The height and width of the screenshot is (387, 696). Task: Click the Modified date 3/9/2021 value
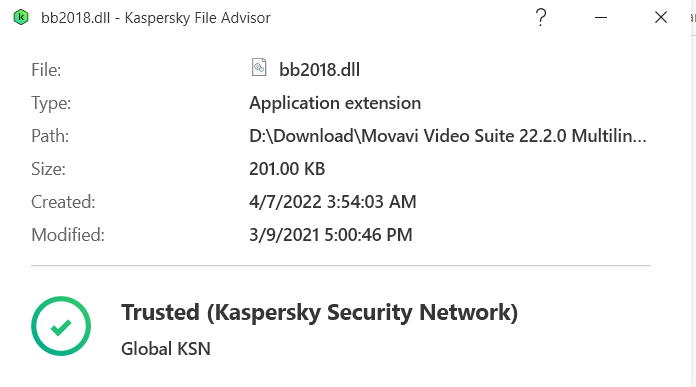331,235
